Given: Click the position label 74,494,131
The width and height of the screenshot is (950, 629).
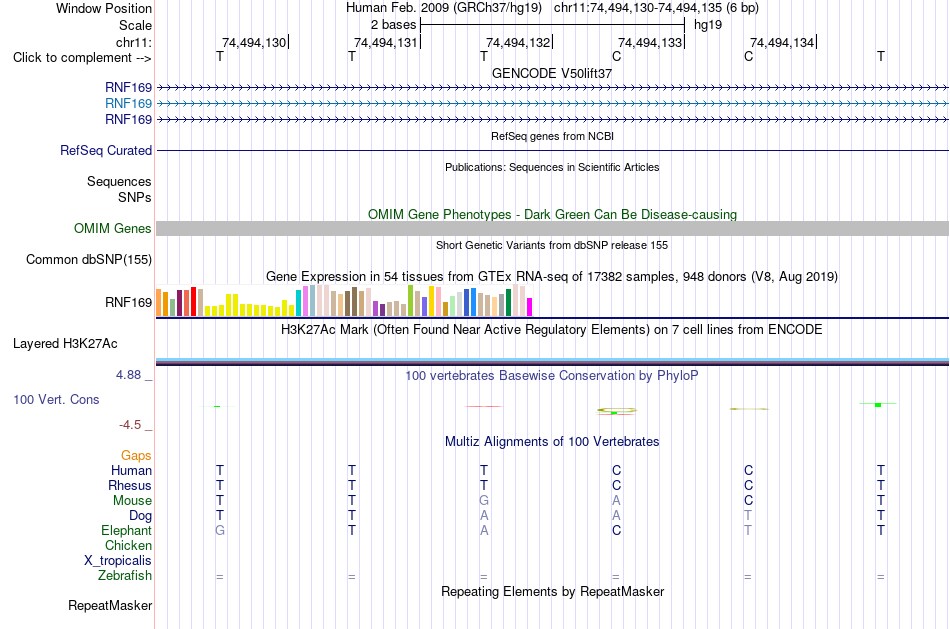Looking at the screenshot, I should click(x=386, y=42).
